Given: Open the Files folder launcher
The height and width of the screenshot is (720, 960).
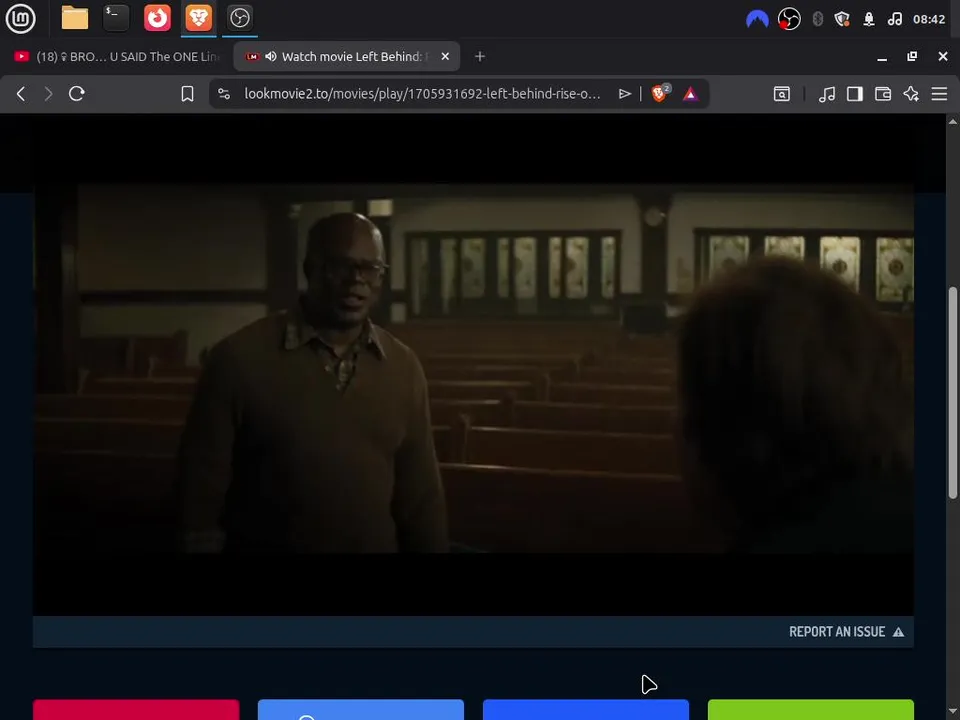Looking at the screenshot, I should [x=75, y=18].
